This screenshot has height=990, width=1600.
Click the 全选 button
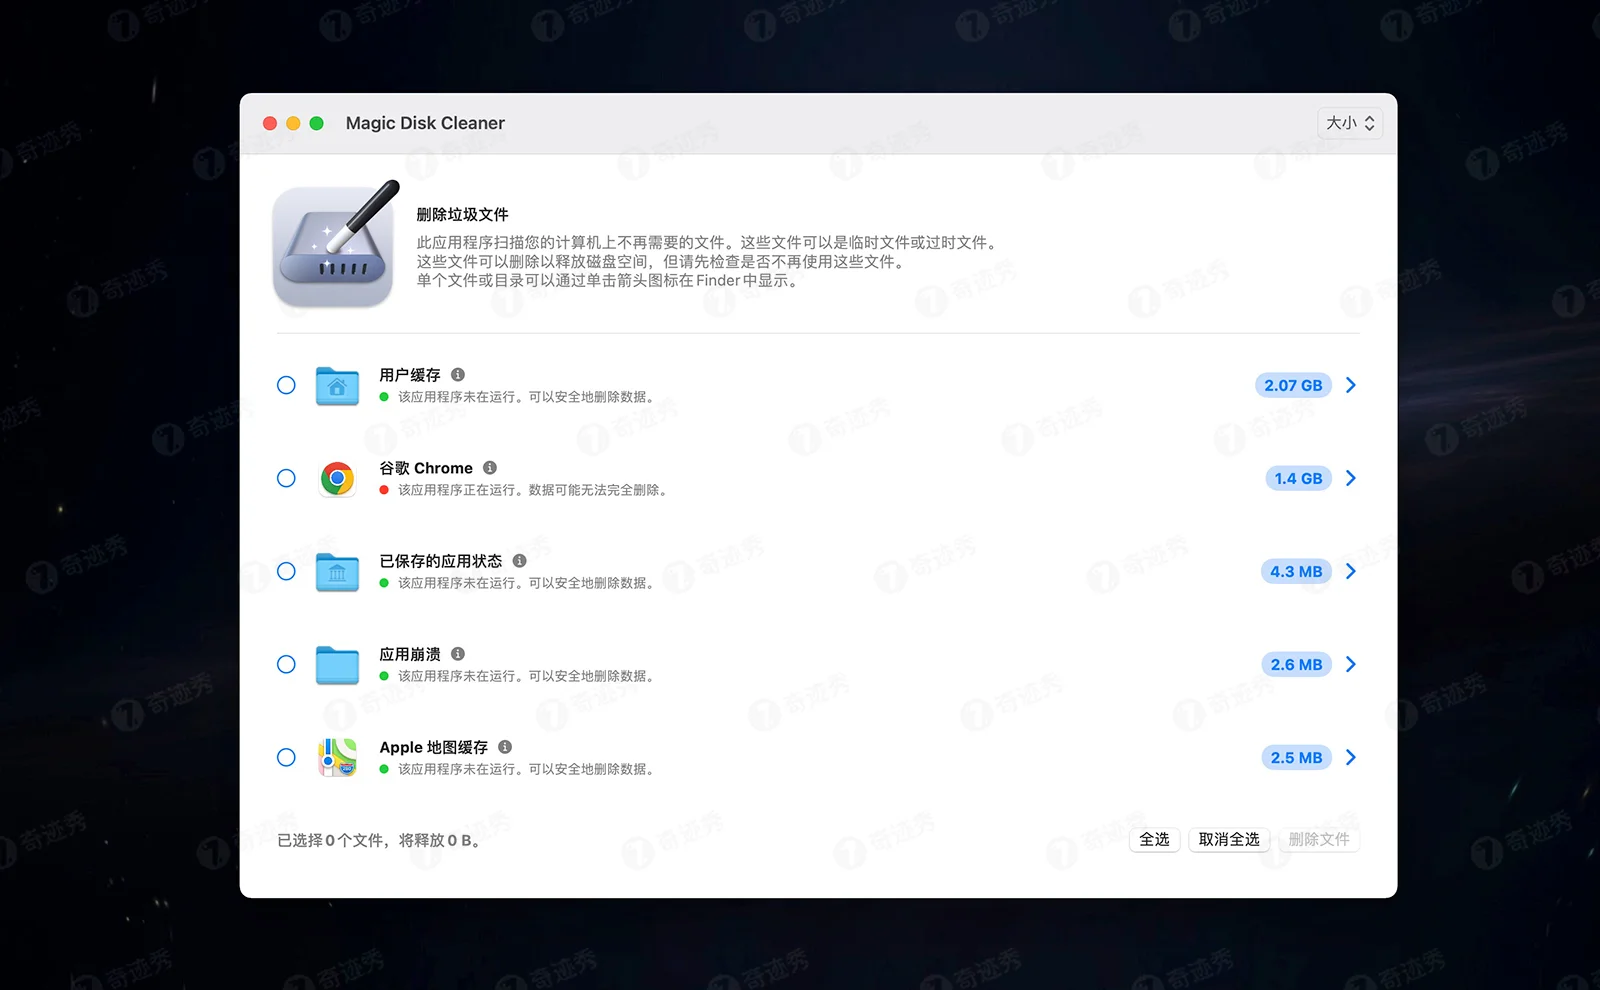coord(1154,840)
